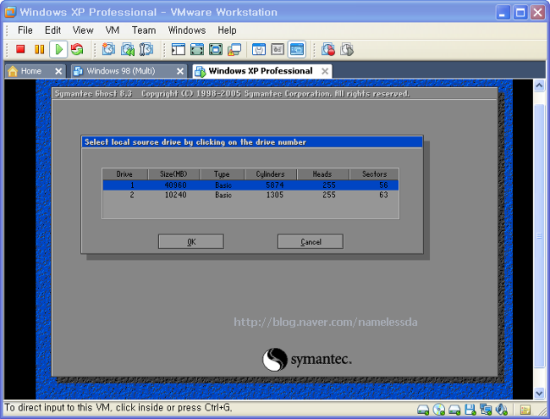Click the vertical scrollbar up arrow

click(x=539, y=86)
